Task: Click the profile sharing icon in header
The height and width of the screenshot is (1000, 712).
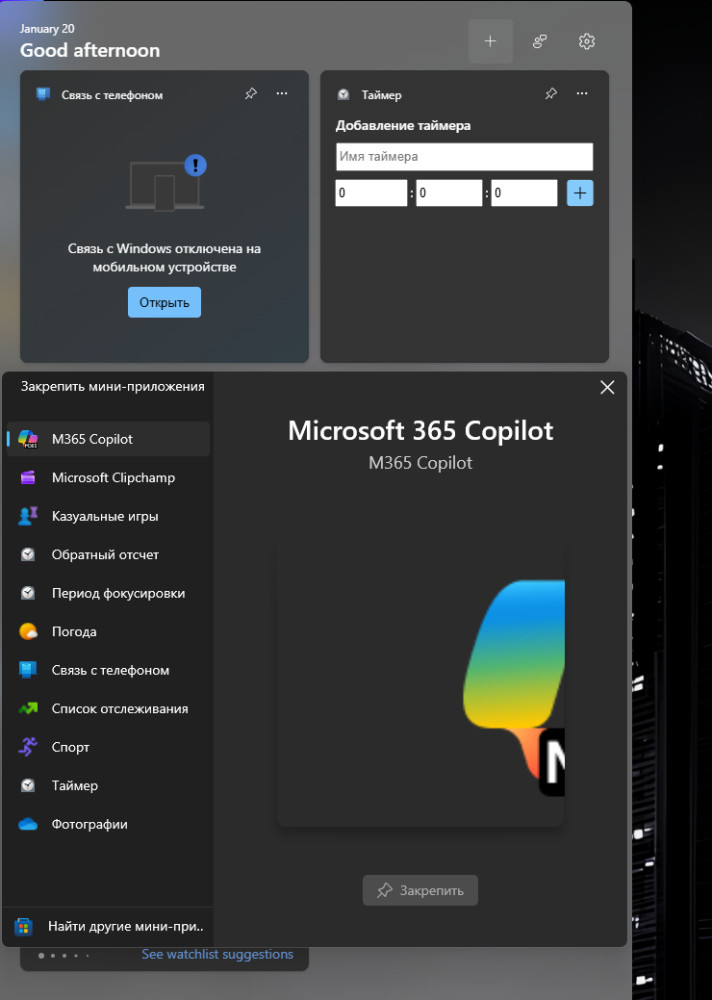Action: (x=539, y=41)
